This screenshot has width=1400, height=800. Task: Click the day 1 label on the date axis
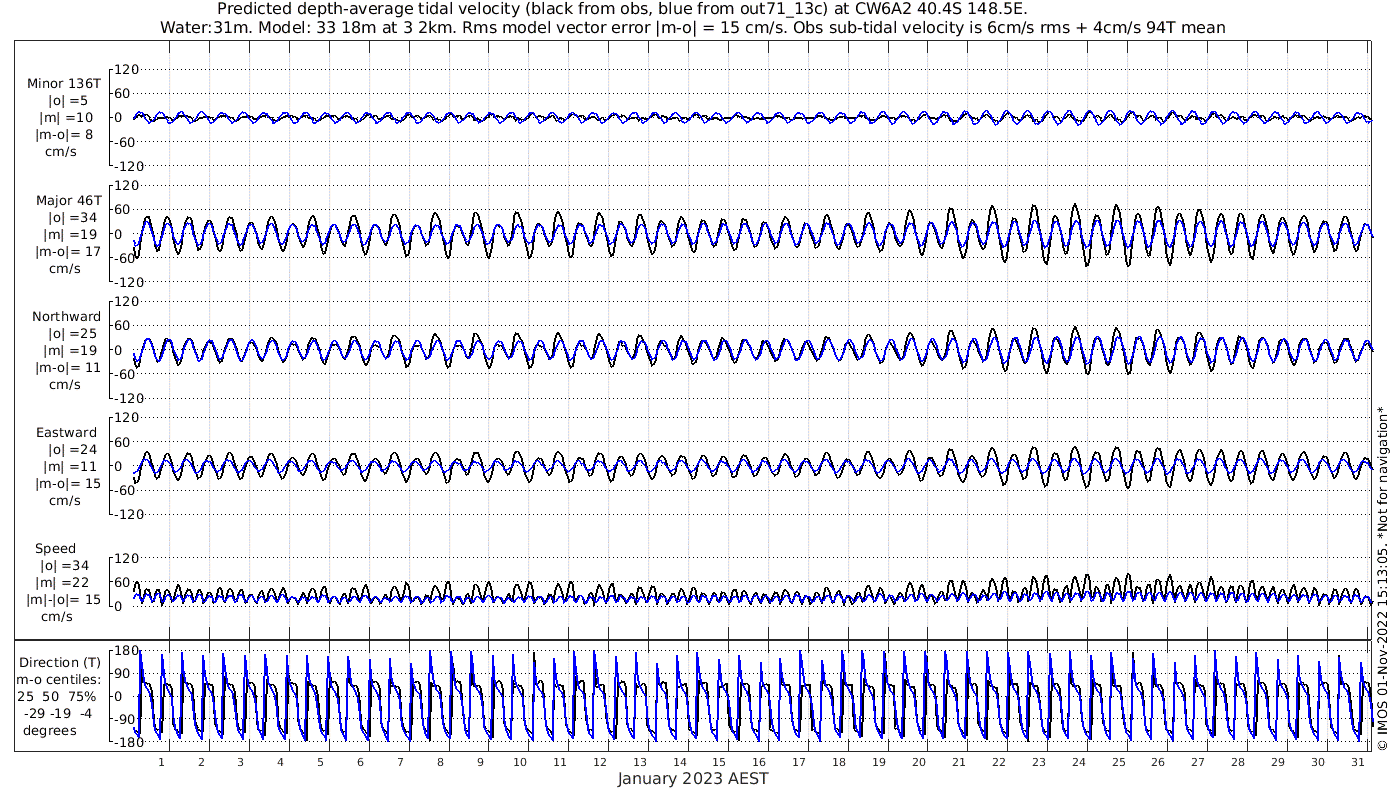161,761
